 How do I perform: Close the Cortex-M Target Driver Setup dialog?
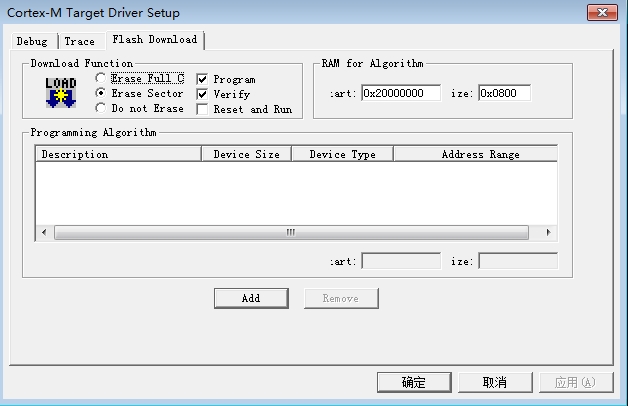point(602,13)
